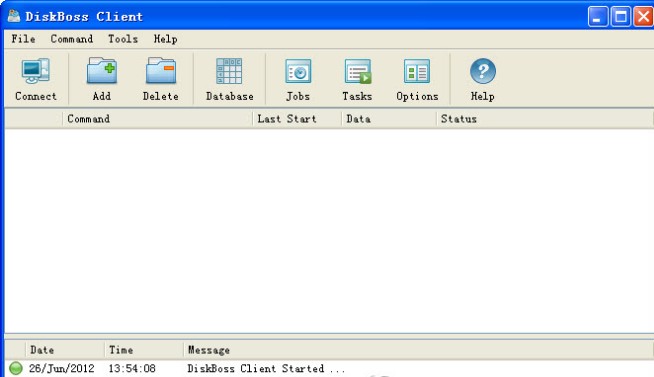Select the 26/Jun/2012 log date

(62, 369)
